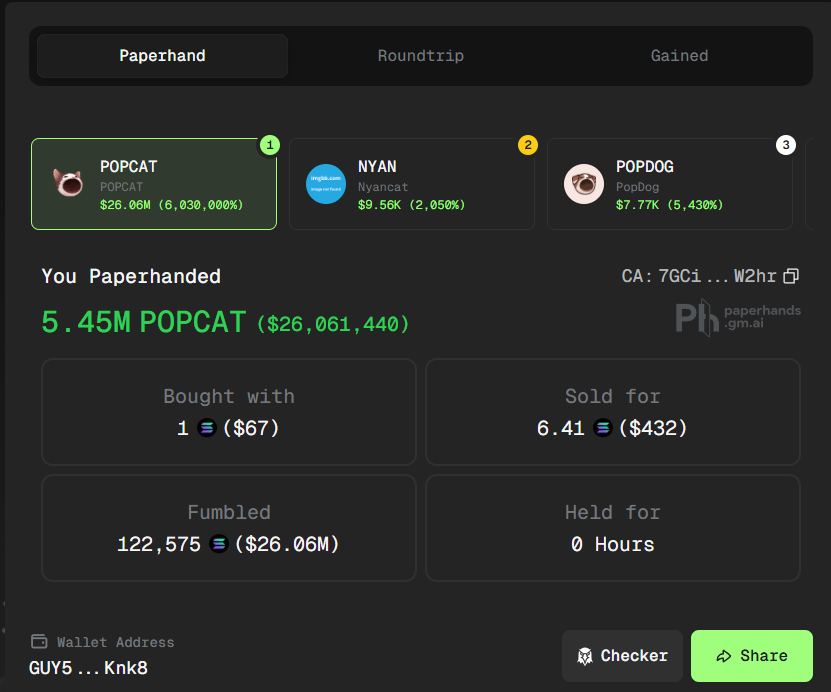The image size is (831, 692).
Task: Copy the contract address with copy icon
Action: pyautogui.click(x=791, y=276)
